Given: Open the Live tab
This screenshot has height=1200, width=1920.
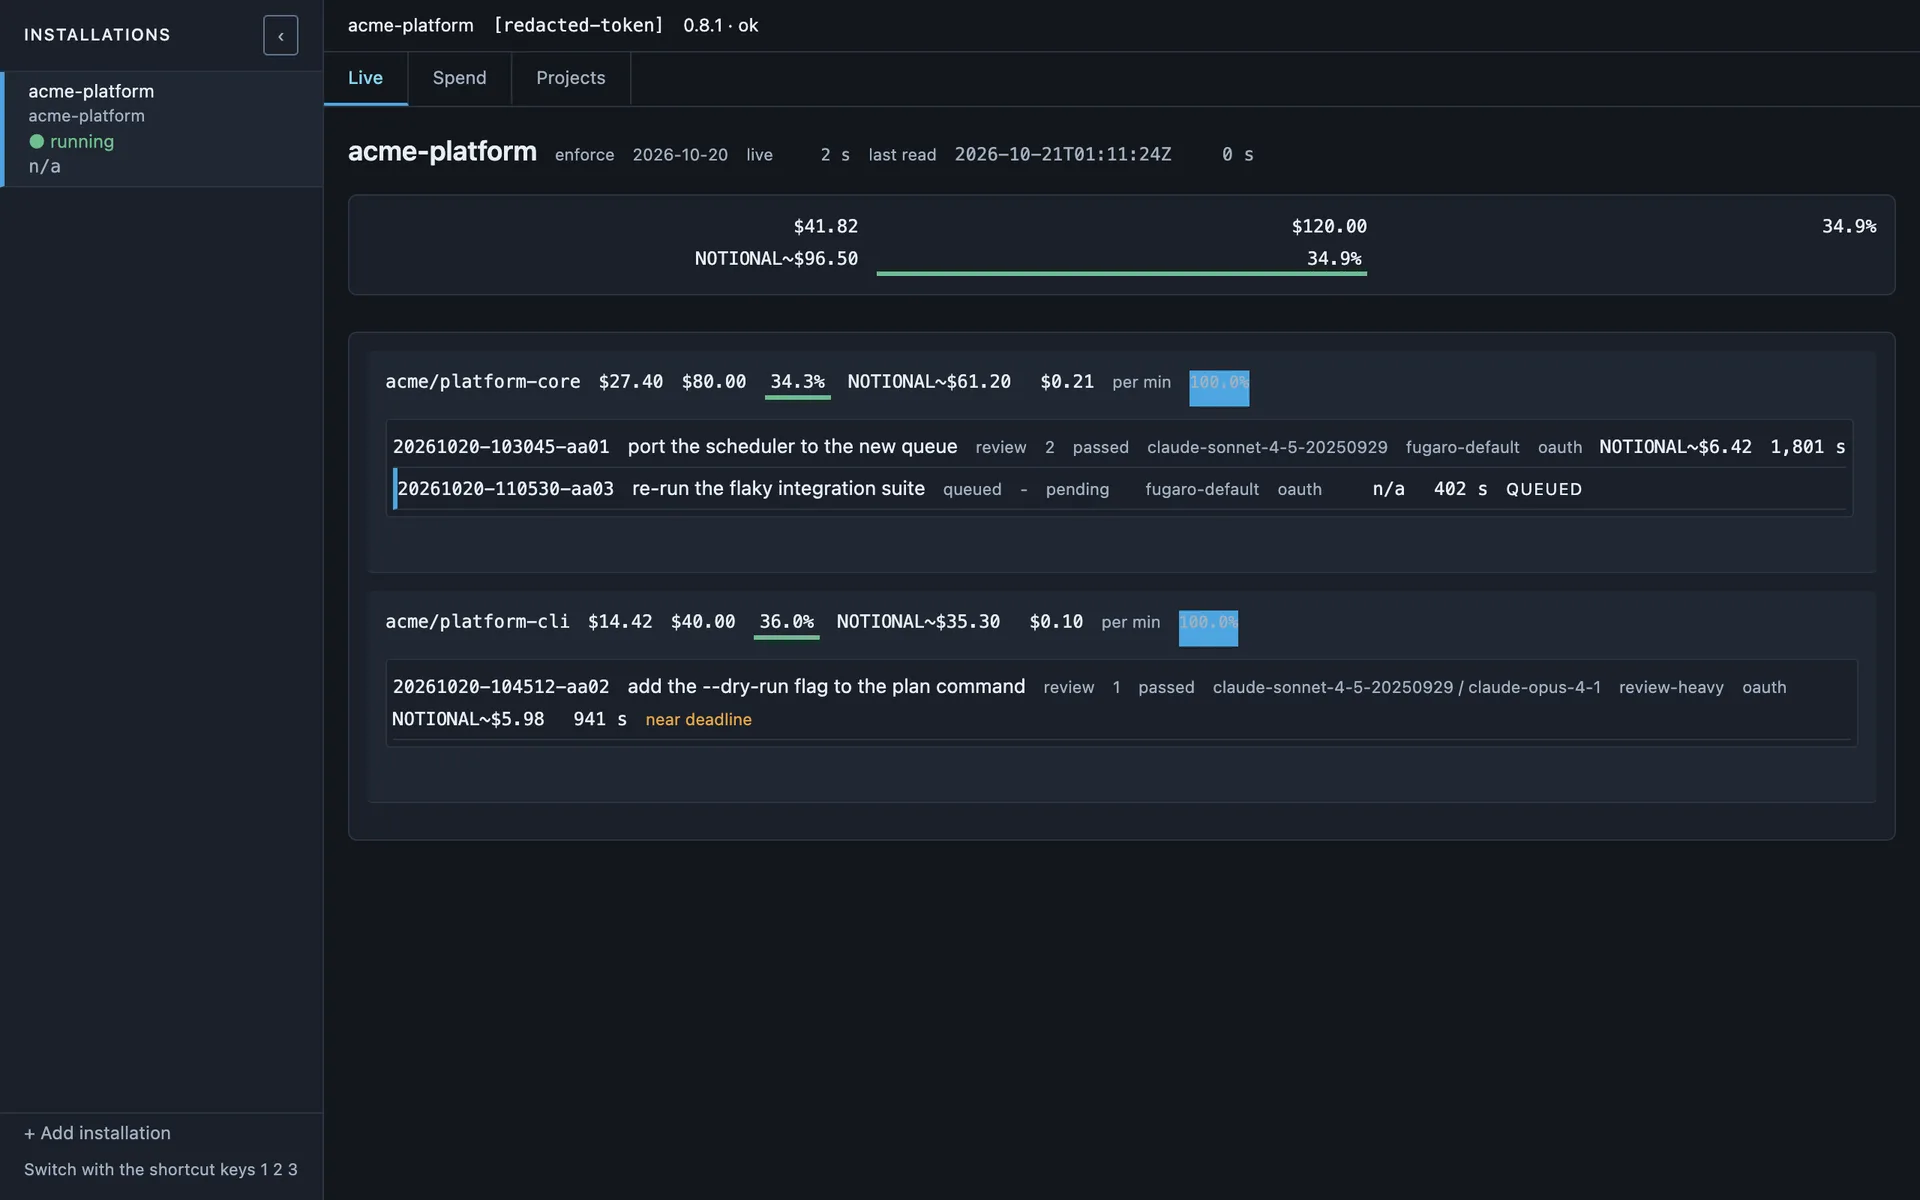Looking at the screenshot, I should point(365,78).
